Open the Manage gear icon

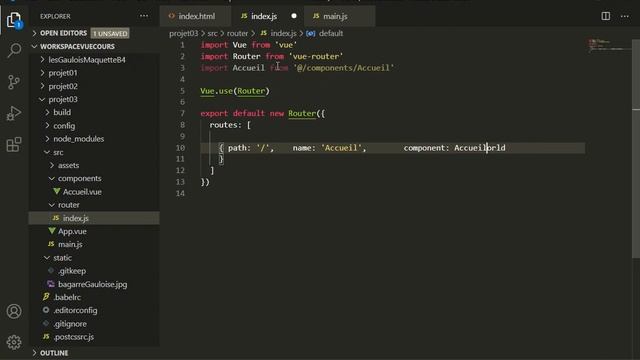tap(14, 342)
